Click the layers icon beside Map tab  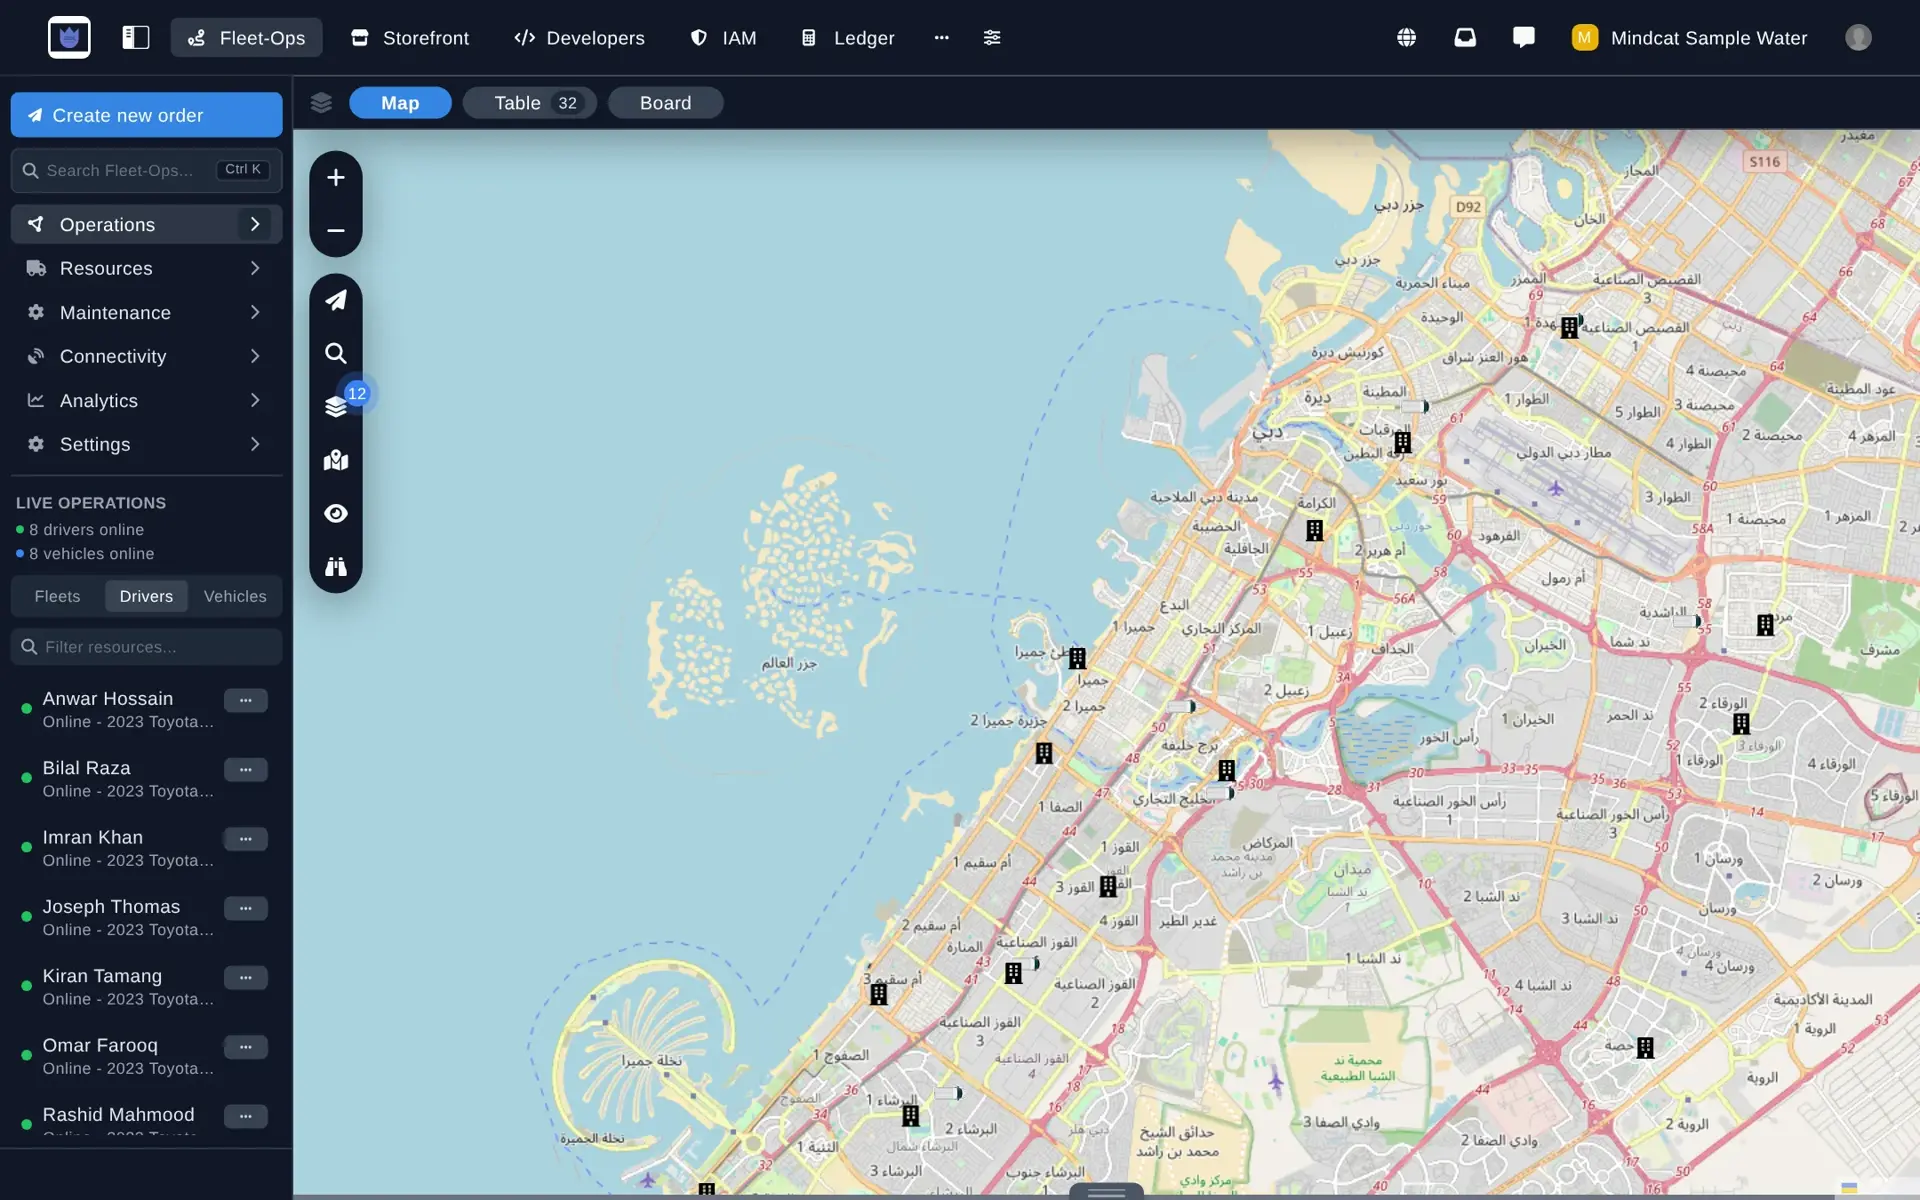click(321, 103)
